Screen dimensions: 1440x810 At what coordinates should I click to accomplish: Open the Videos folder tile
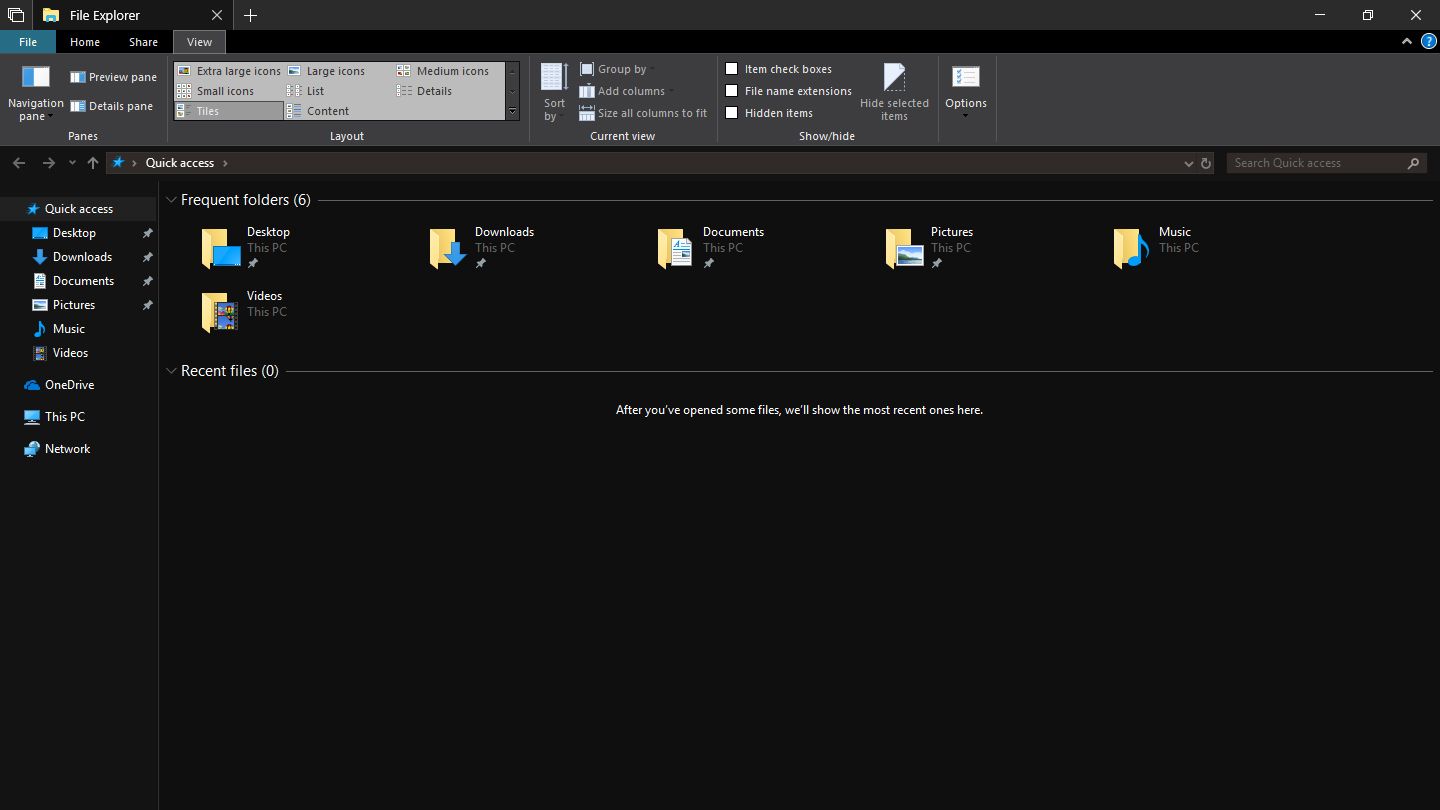coord(244,312)
